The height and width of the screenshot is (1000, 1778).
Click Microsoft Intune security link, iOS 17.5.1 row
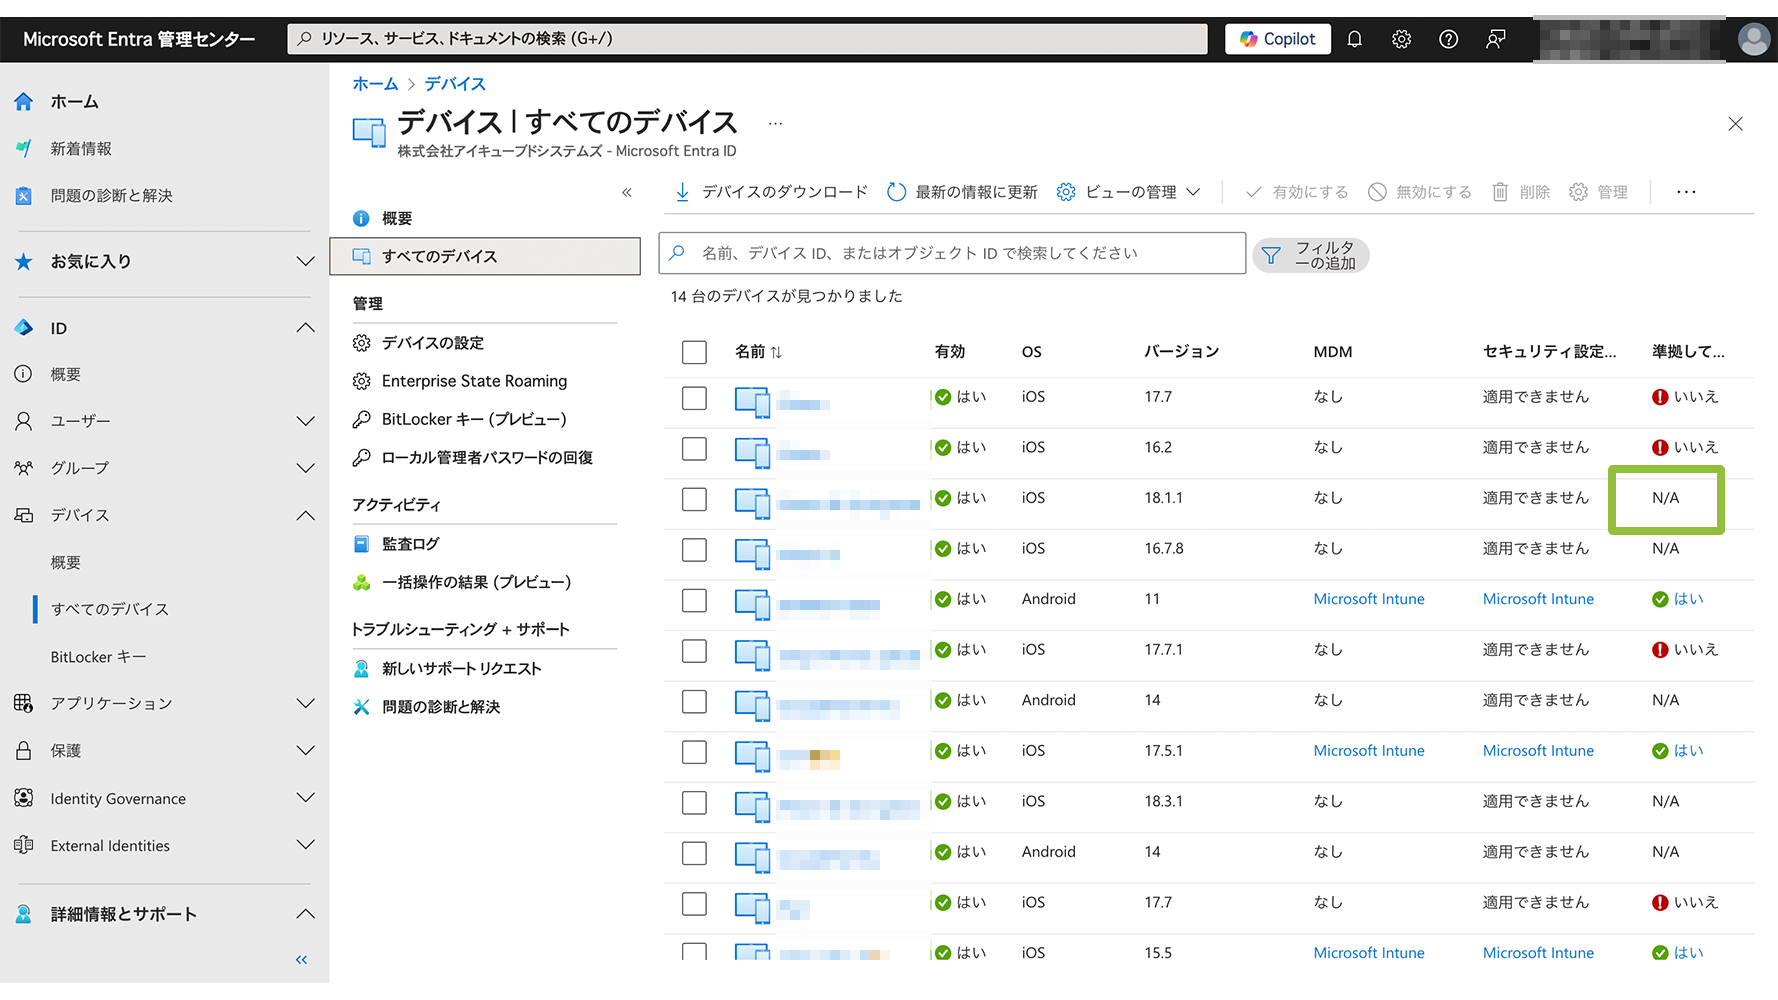[1538, 751]
